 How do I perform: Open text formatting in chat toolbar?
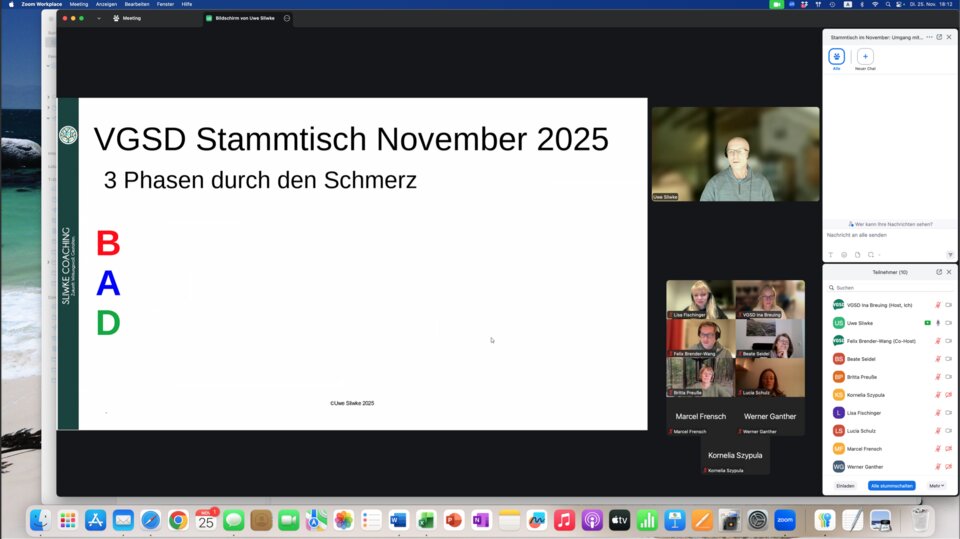coord(831,255)
